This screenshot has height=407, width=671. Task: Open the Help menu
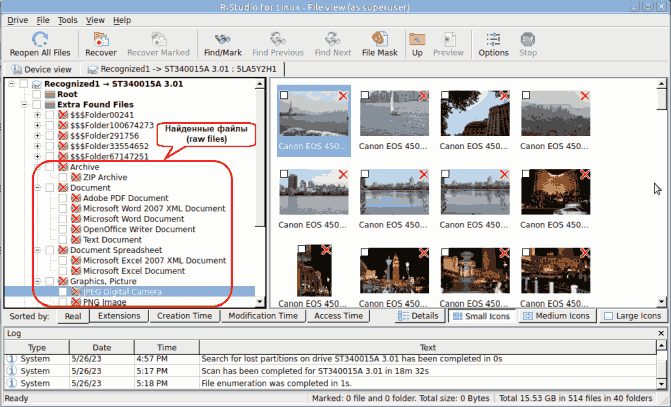[x=122, y=20]
